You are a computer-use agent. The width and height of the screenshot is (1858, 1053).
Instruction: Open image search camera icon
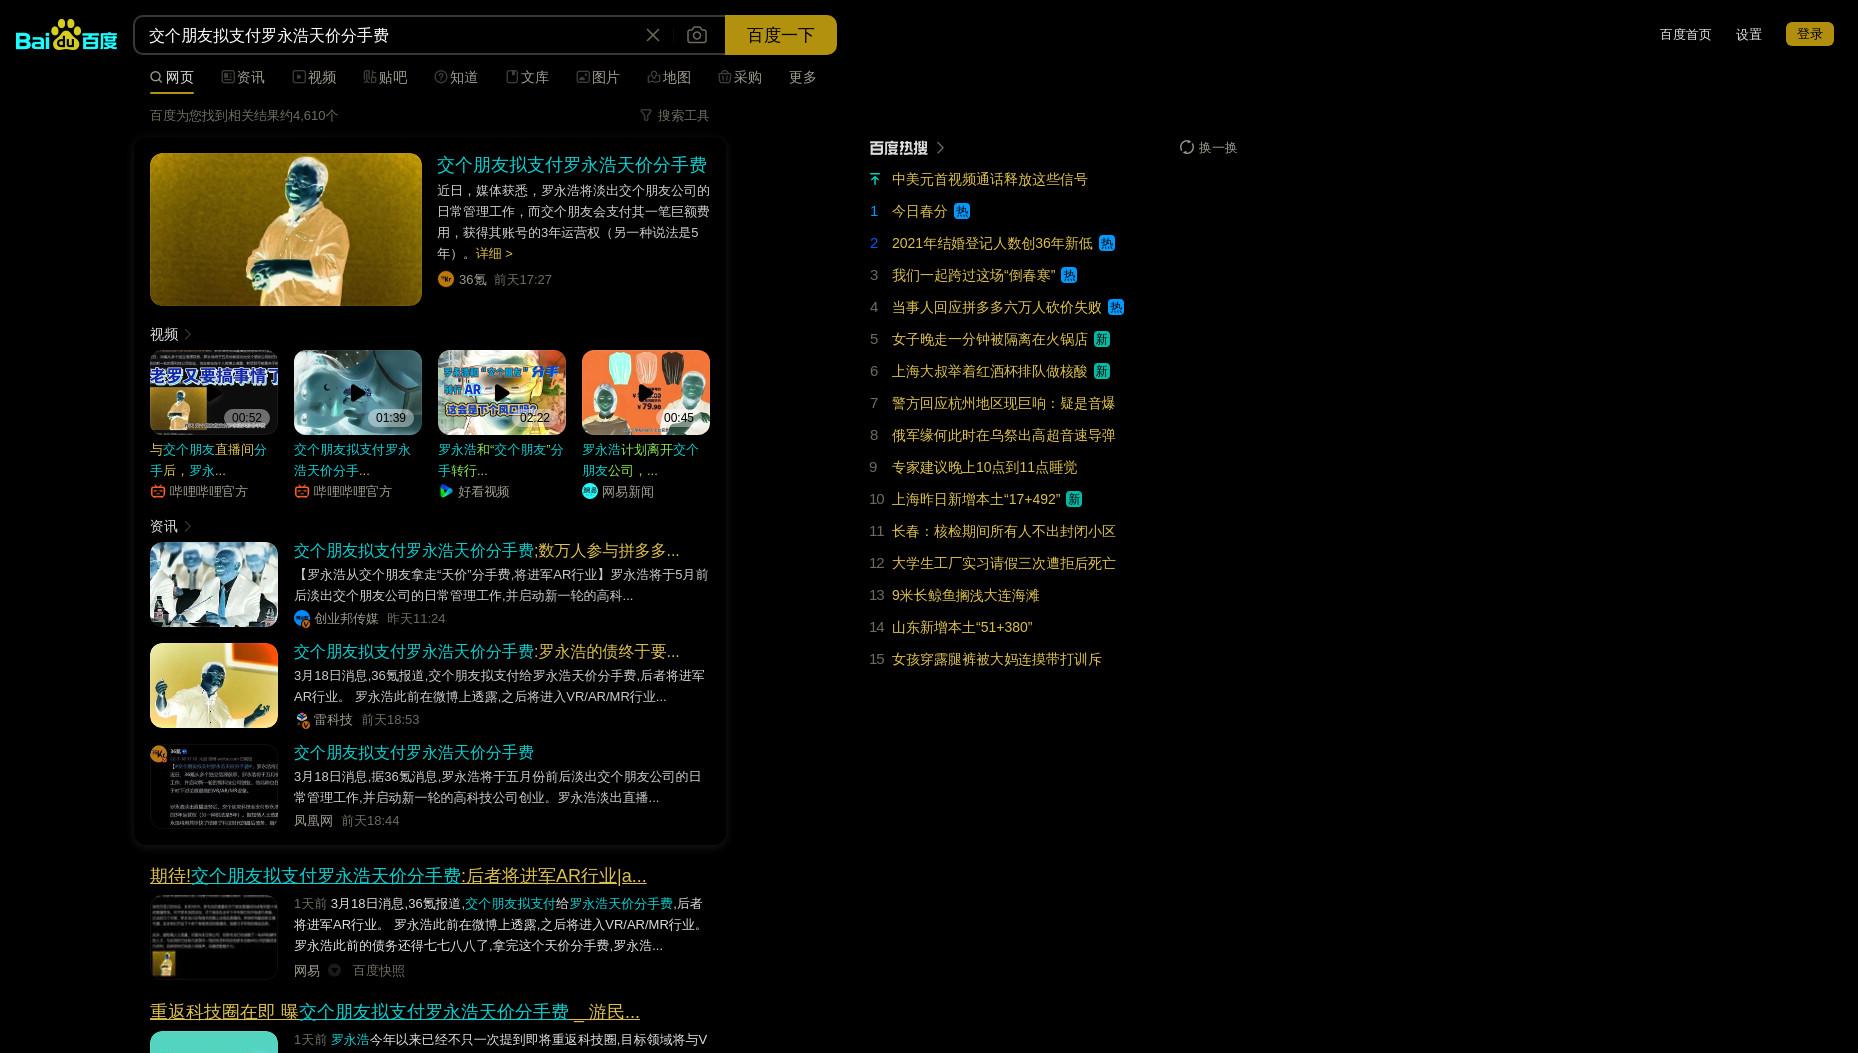click(x=697, y=35)
